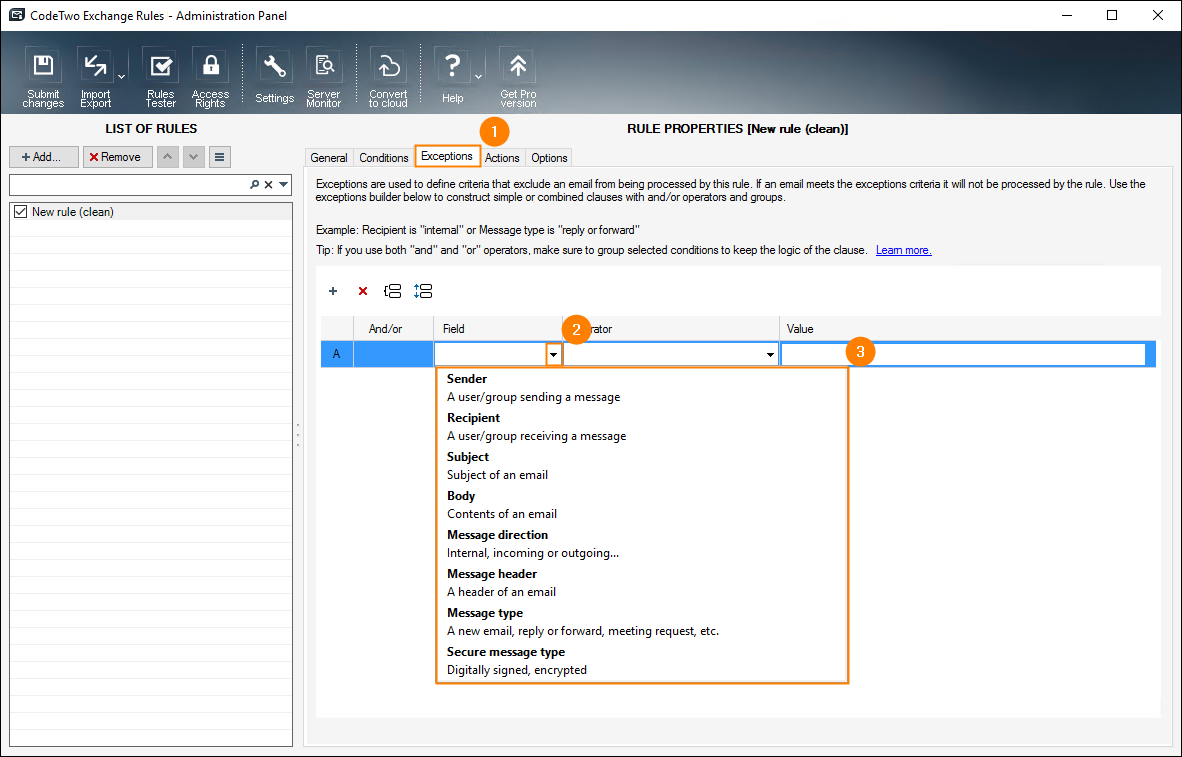Switch to the Exceptions tab

[447, 156]
